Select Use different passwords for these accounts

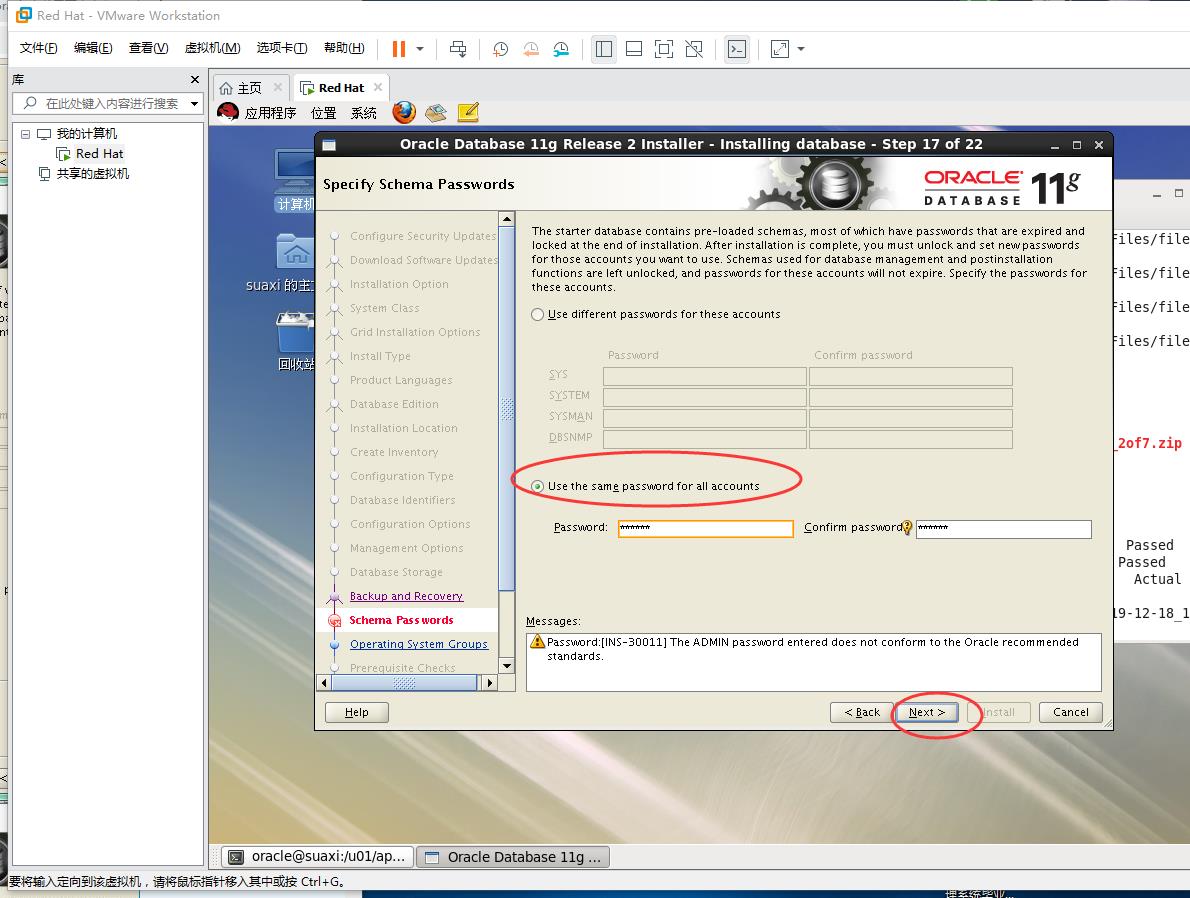(537, 314)
